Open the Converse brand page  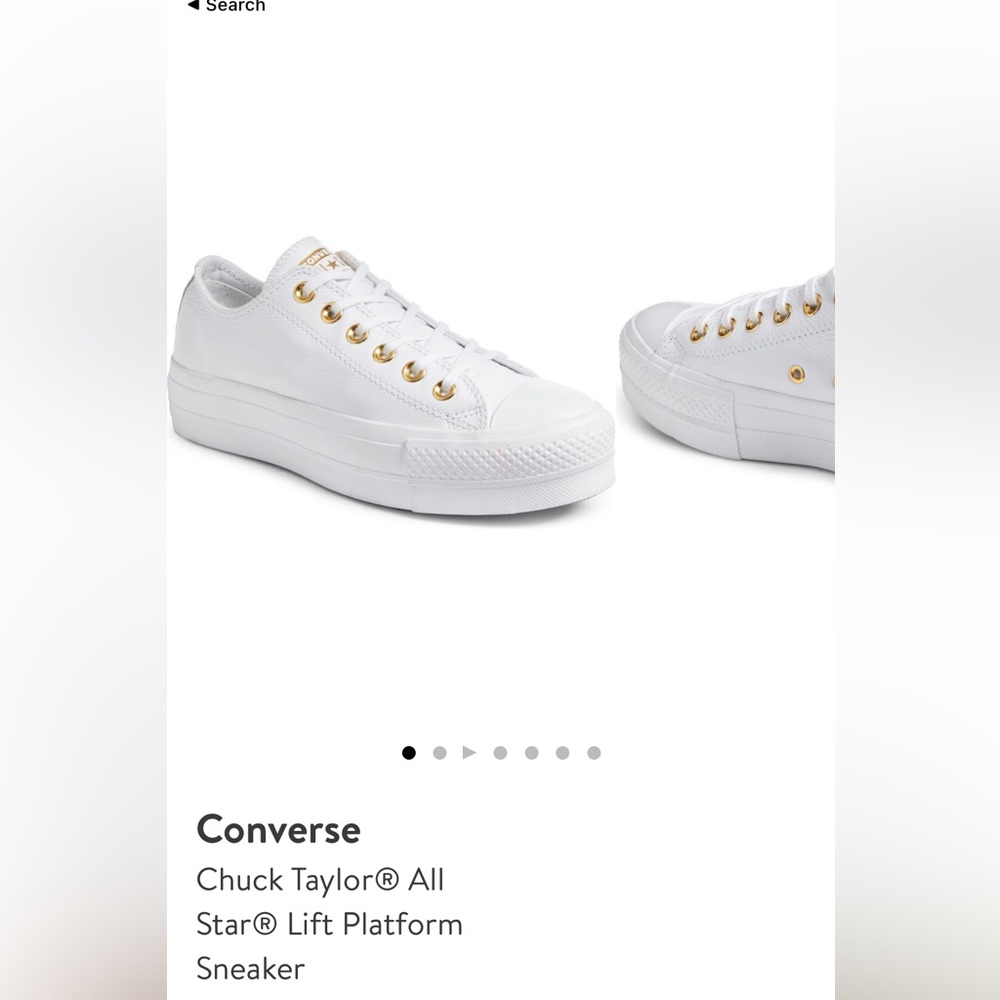[280, 828]
